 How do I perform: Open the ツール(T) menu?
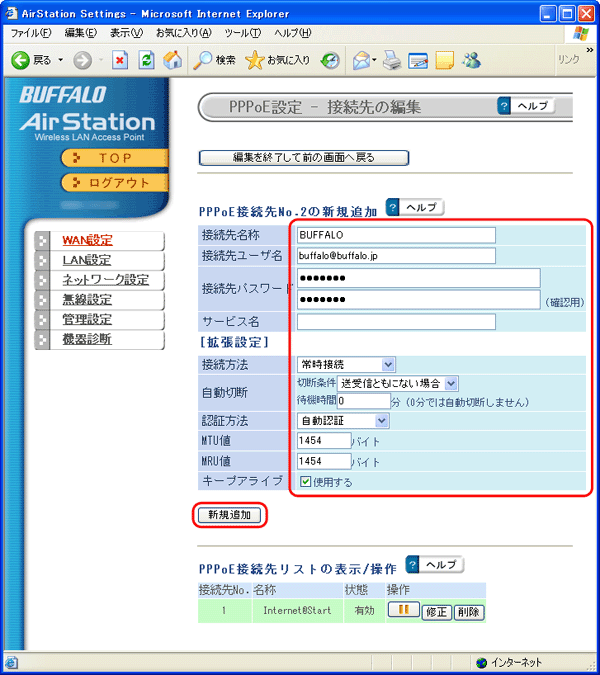[243, 33]
